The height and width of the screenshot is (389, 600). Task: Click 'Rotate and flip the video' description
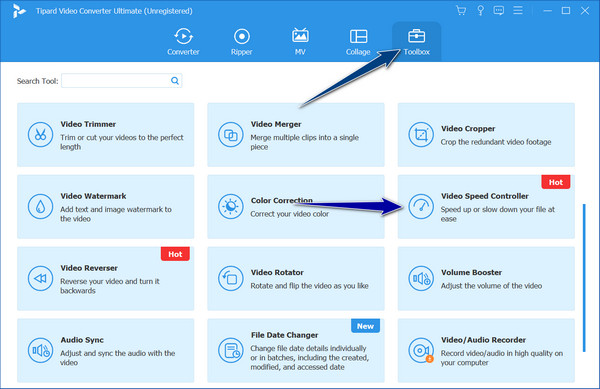pos(310,286)
